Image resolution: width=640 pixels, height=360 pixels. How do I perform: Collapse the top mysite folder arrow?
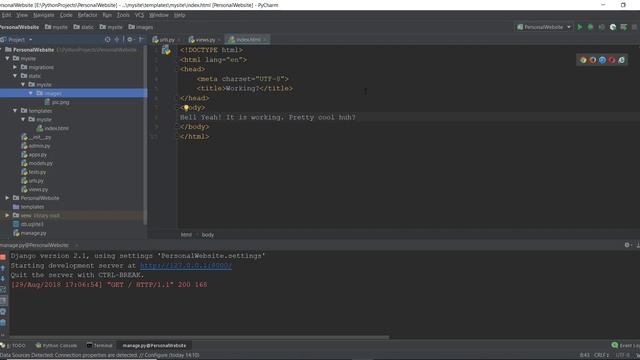pos(7,58)
